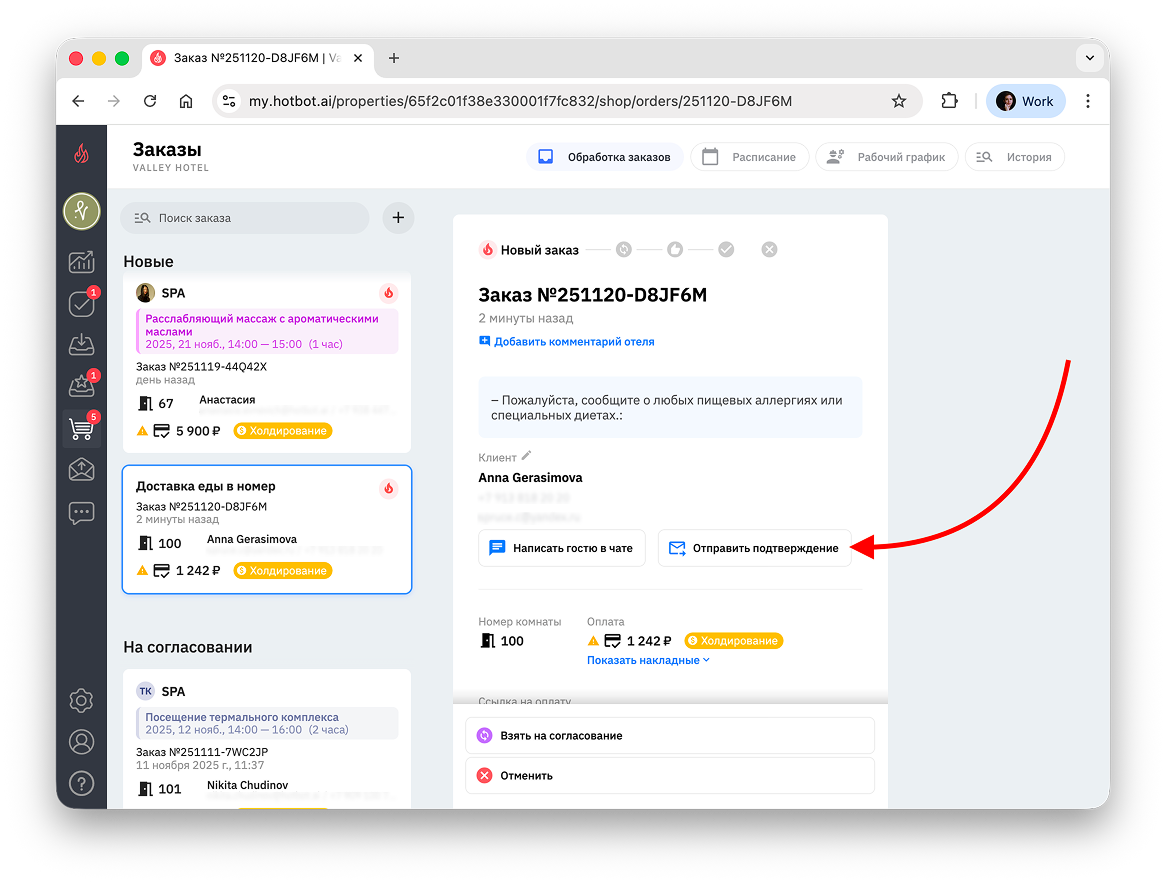The width and height of the screenshot is (1166, 883).
Task: Click 'Отправить подтверждение' button
Action: [754, 548]
